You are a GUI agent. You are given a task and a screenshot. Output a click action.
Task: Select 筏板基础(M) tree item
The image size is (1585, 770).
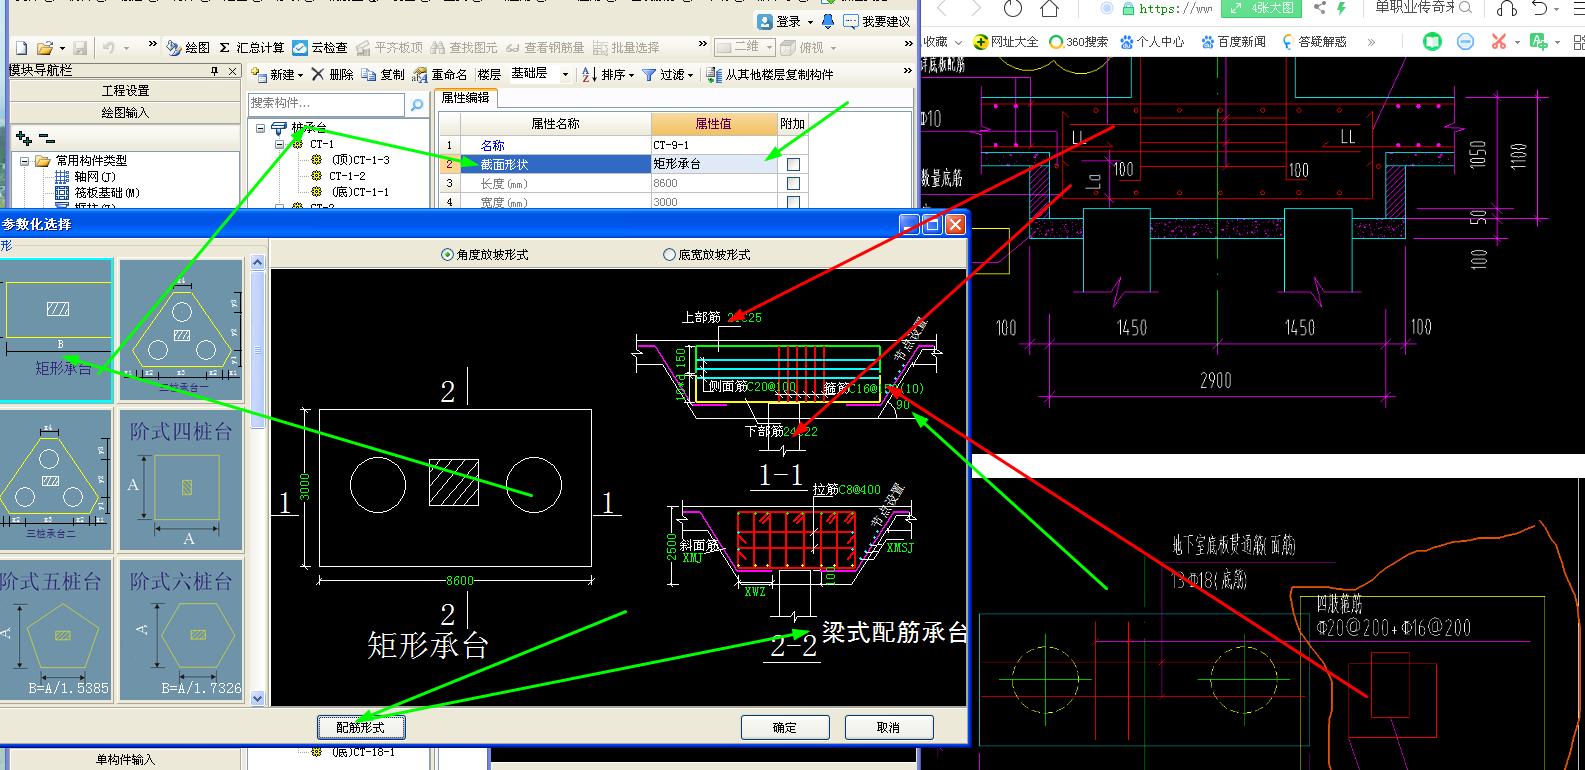pyautogui.click(x=98, y=192)
